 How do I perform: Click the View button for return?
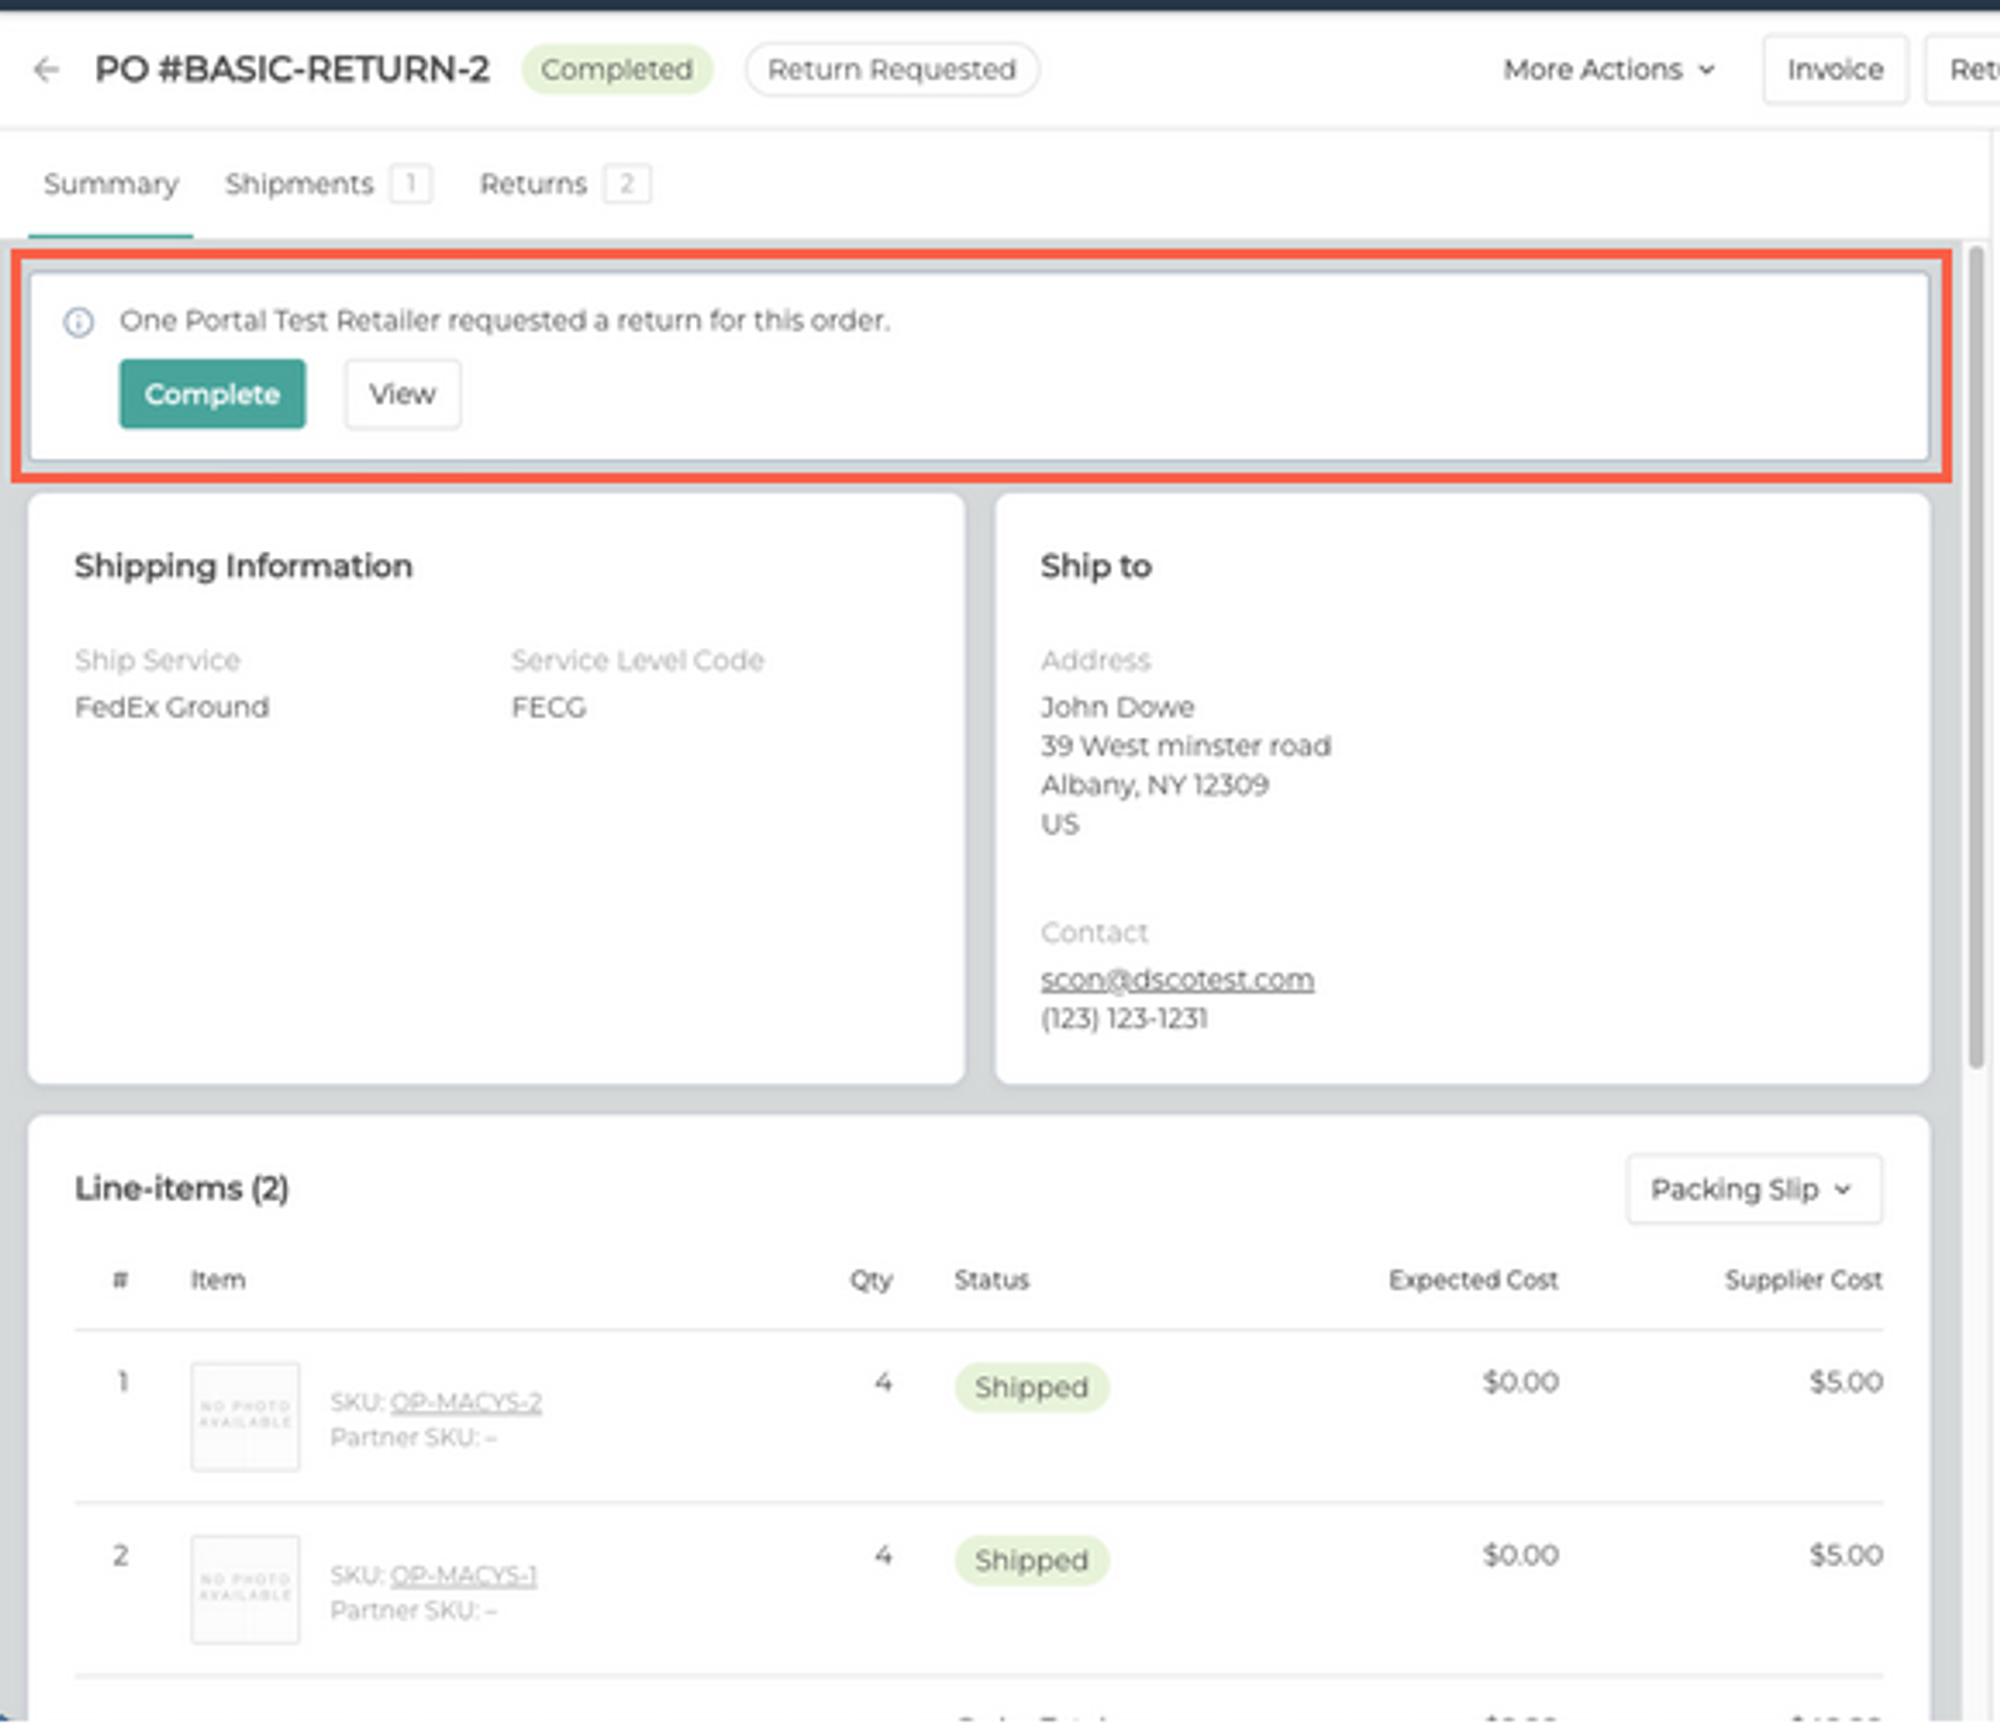tap(402, 394)
